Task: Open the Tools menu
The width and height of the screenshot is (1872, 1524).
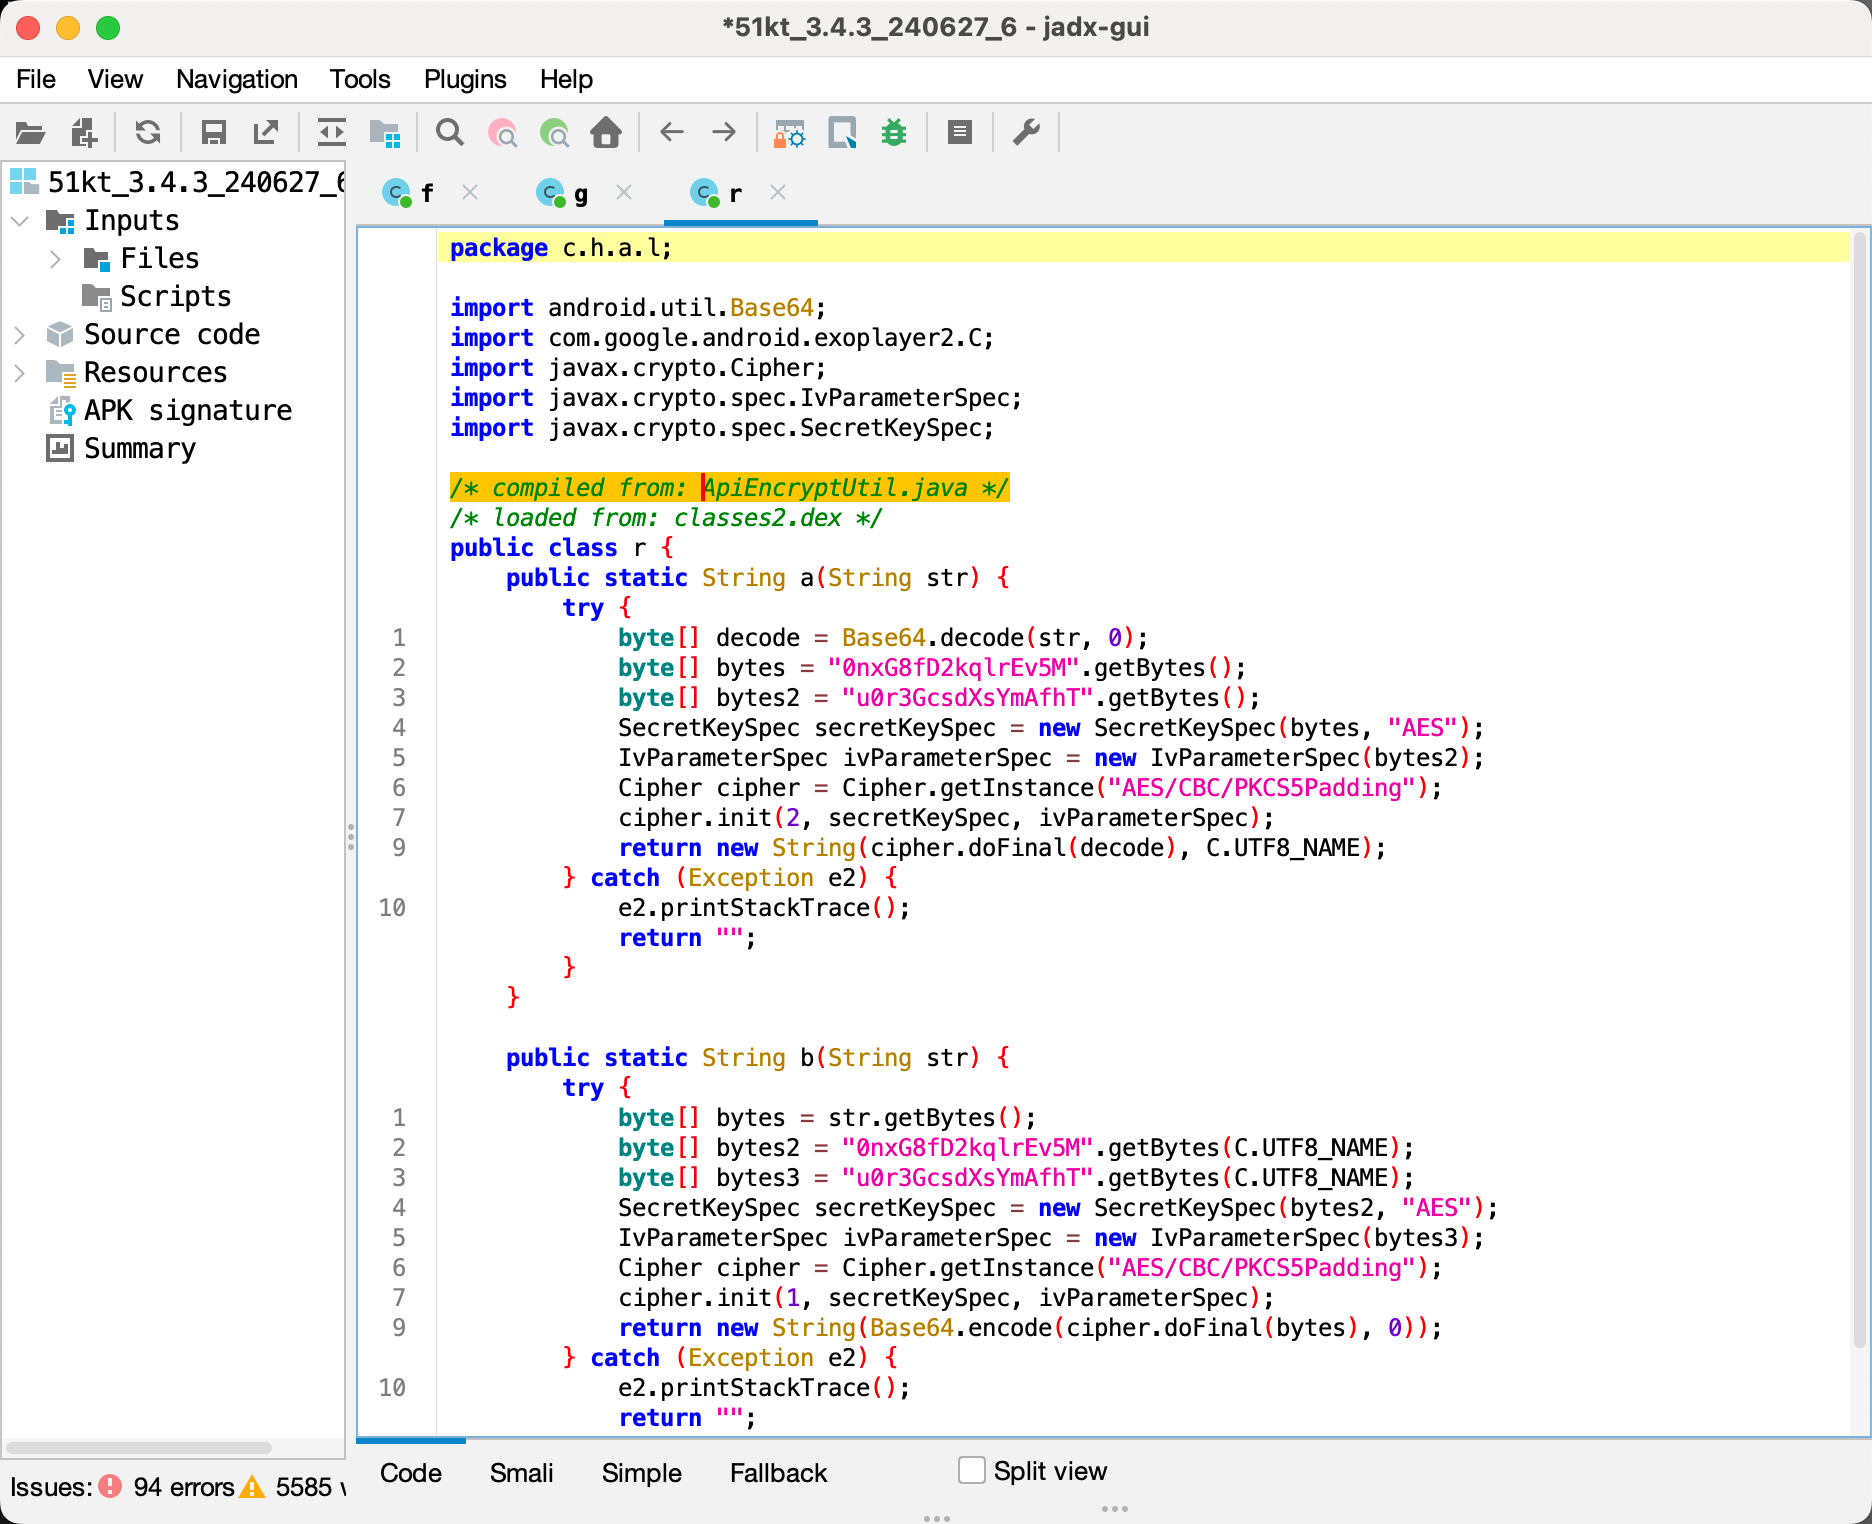Action: coord(360,79)
